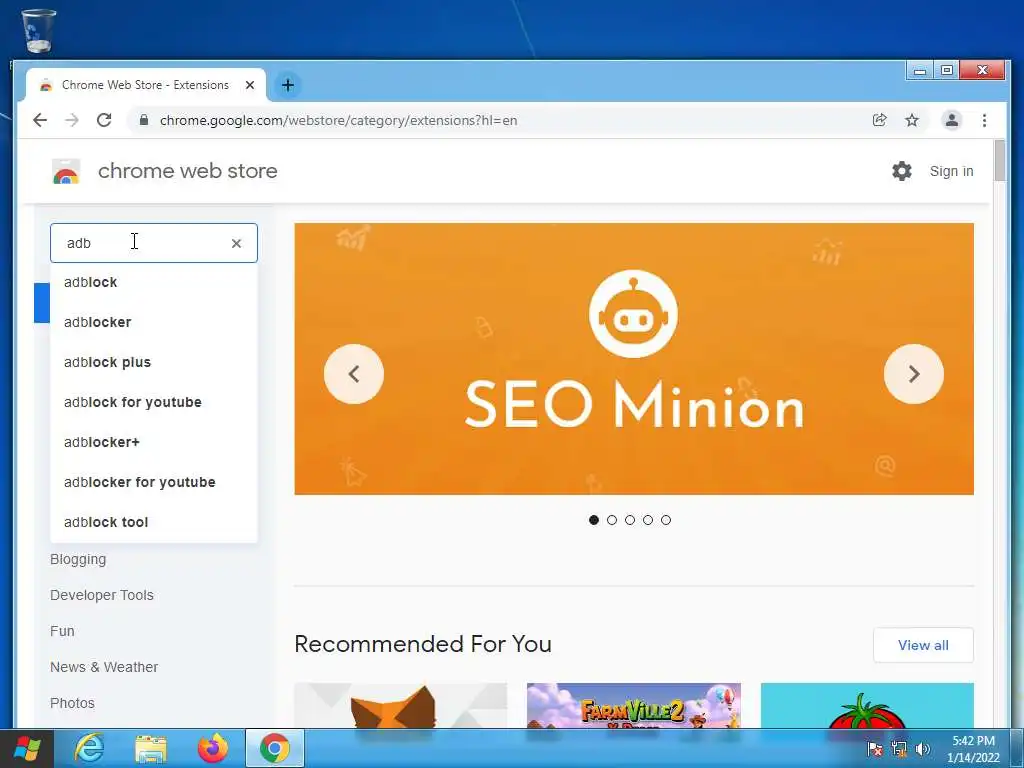Choose the 'adblock tool' suggestion
The image size is (1024, 768).
pos(153,522)
